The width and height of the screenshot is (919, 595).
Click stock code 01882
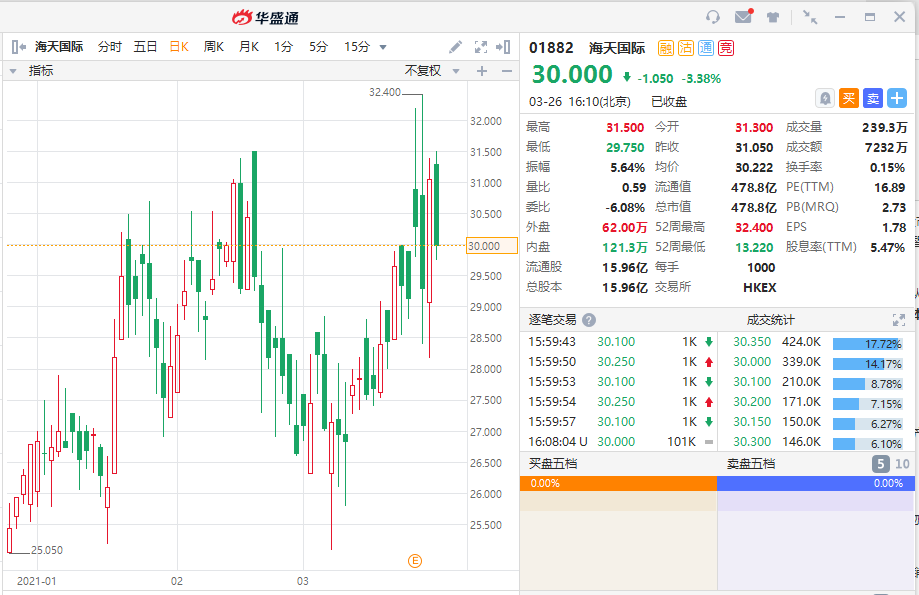[x=551, y=48]
